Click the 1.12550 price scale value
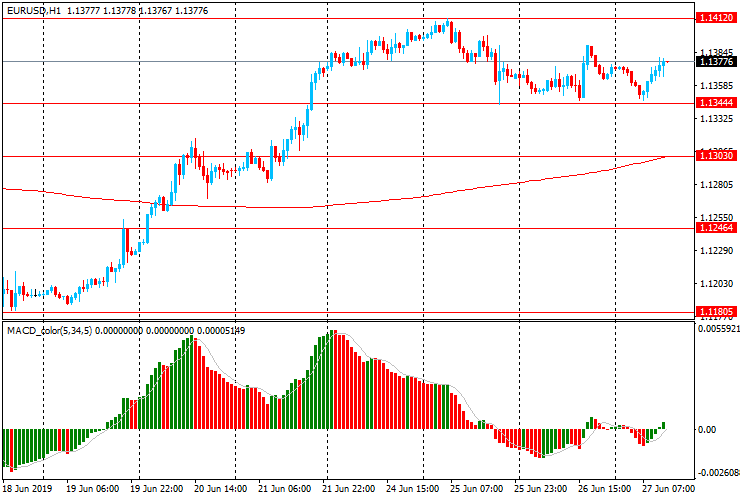Screen dimensions: 740x500 717,218
